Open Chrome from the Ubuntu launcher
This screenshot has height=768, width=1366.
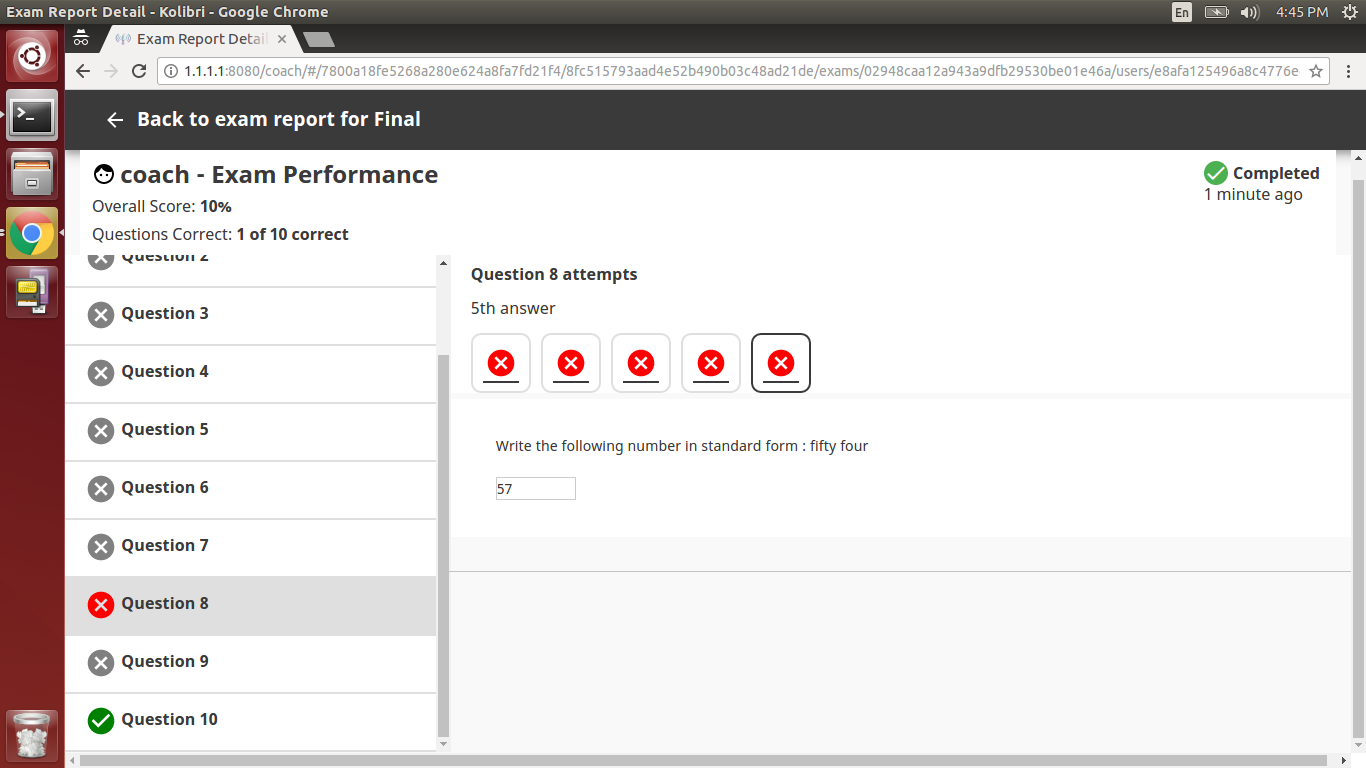[32, 232]
